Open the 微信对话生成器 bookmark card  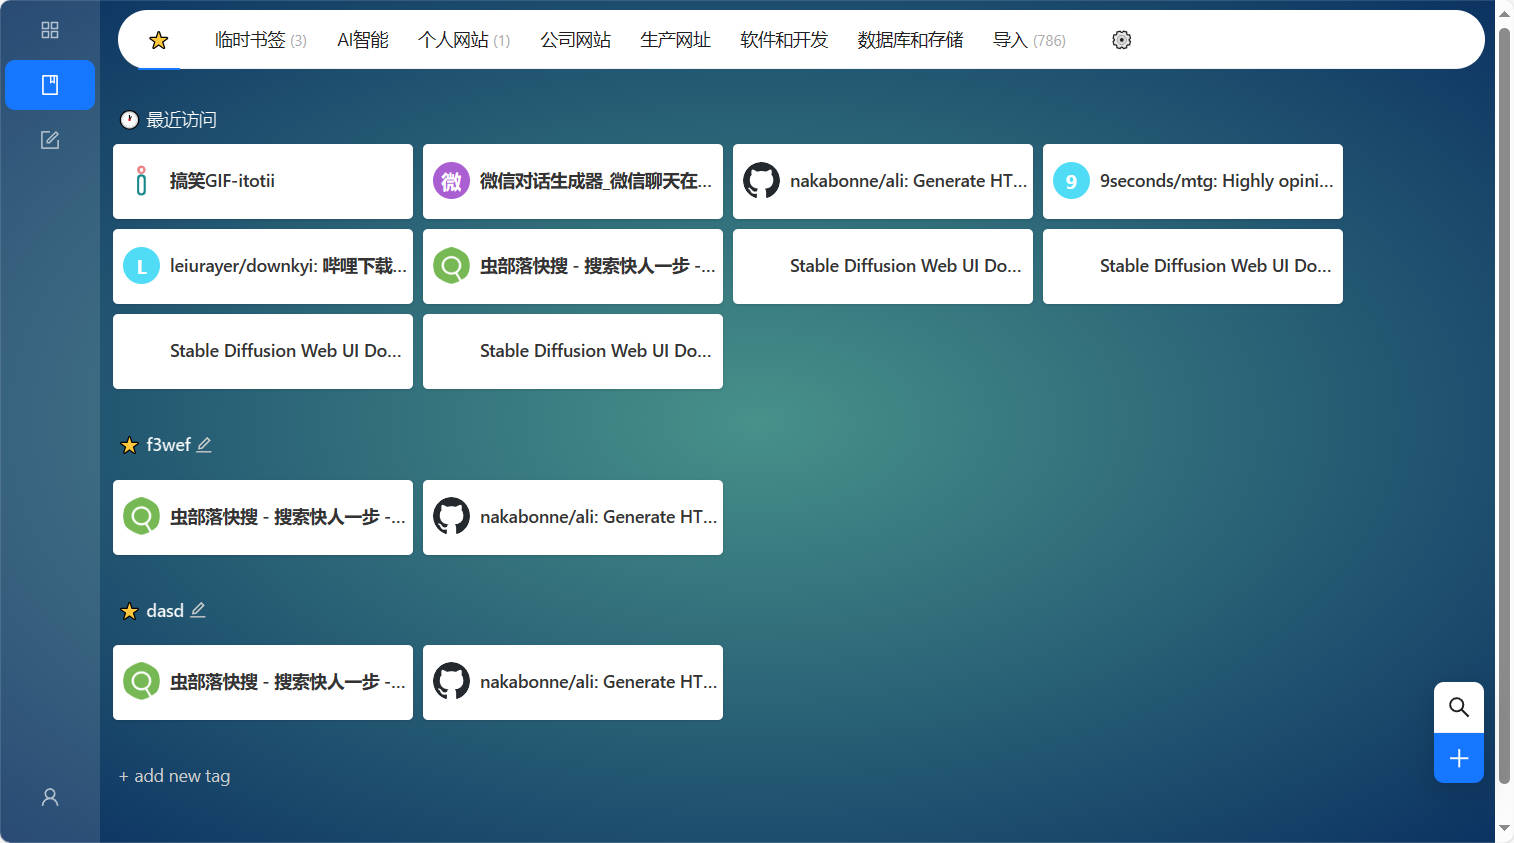coord(573,181)
